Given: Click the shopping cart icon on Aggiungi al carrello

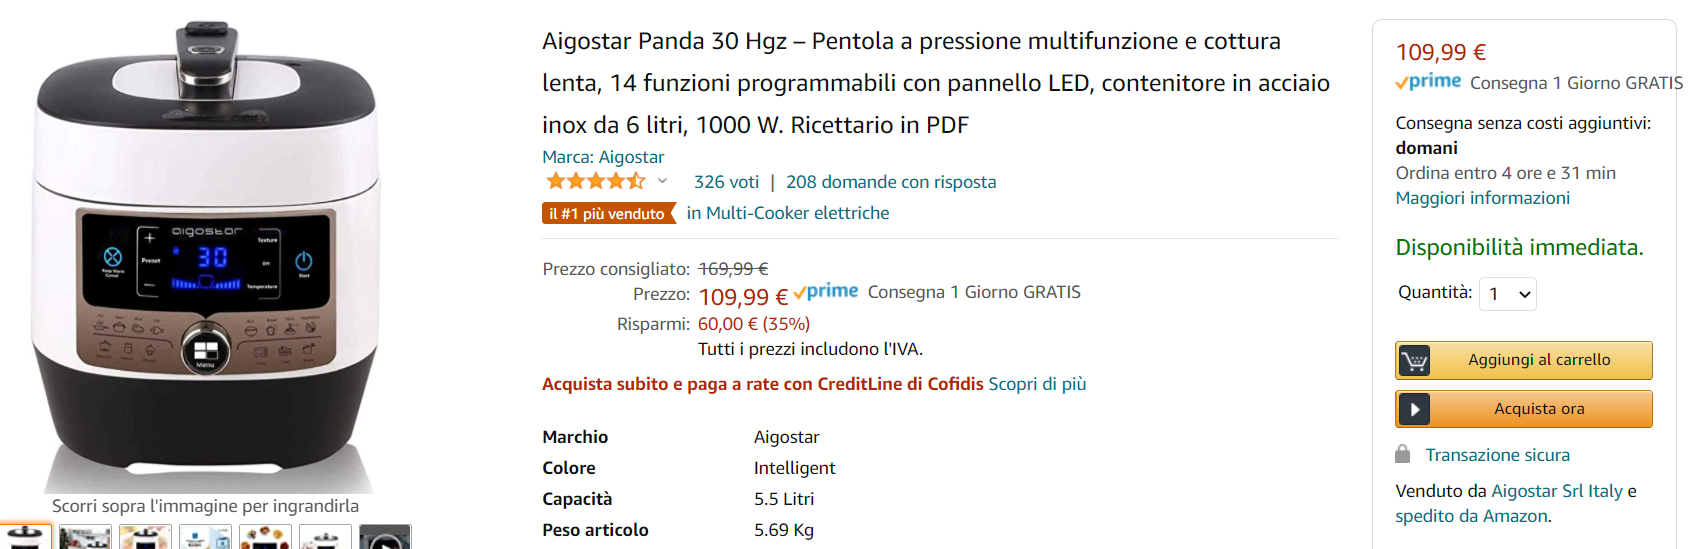Looking at the screenshot, I should click(1414, 361).
